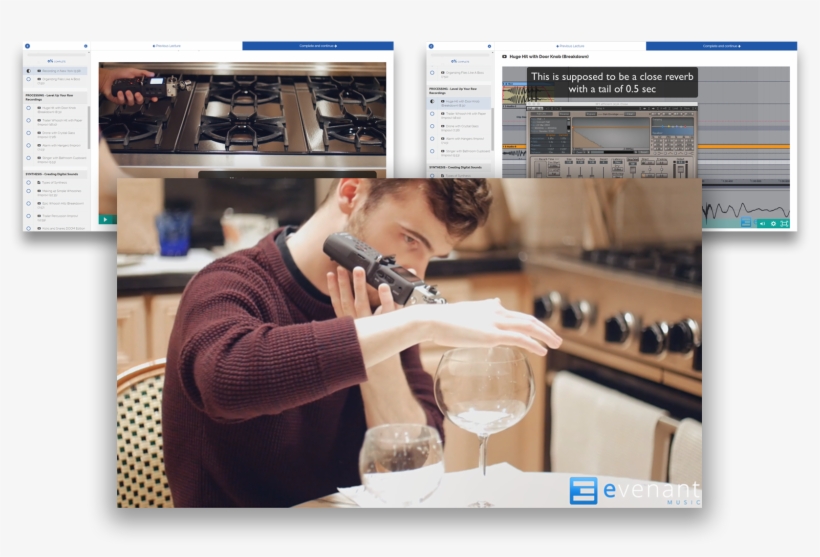Click sidebar scrollbar in left window

(x=88, y=127)
